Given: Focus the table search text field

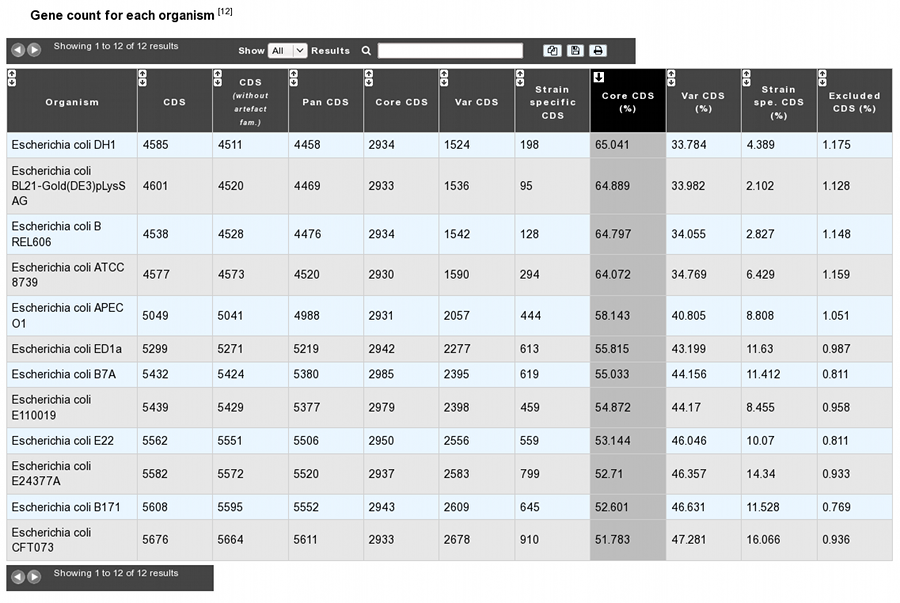Looking at the screenshot, I should pos(450,51).
